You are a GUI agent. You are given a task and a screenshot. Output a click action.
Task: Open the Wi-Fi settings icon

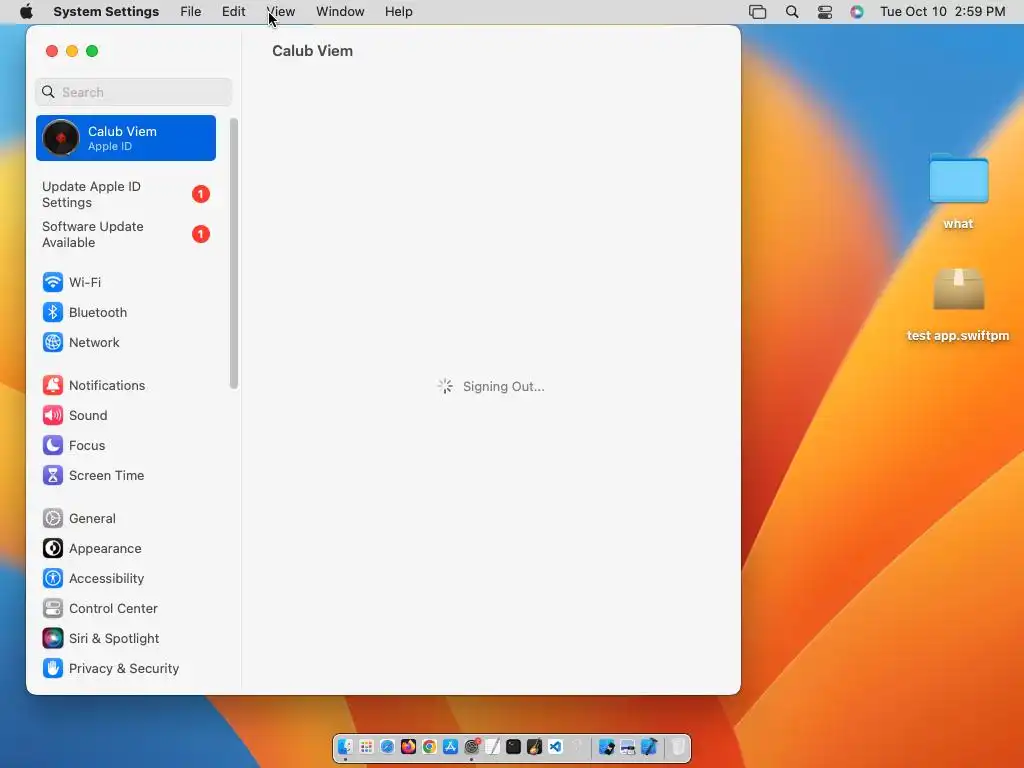pyautogui.click(x=53, y=282)
